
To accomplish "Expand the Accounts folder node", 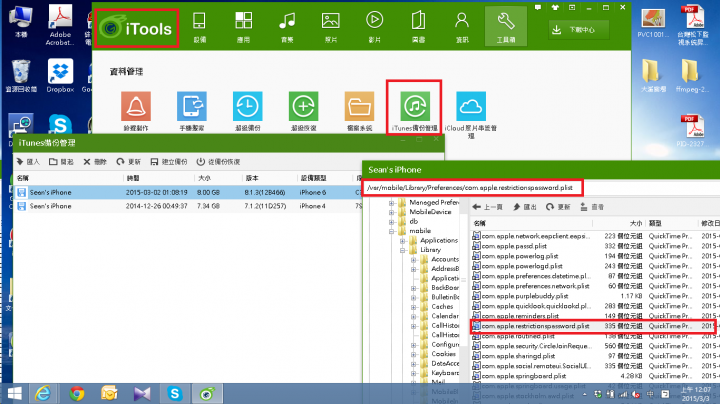I will (414, 259).
